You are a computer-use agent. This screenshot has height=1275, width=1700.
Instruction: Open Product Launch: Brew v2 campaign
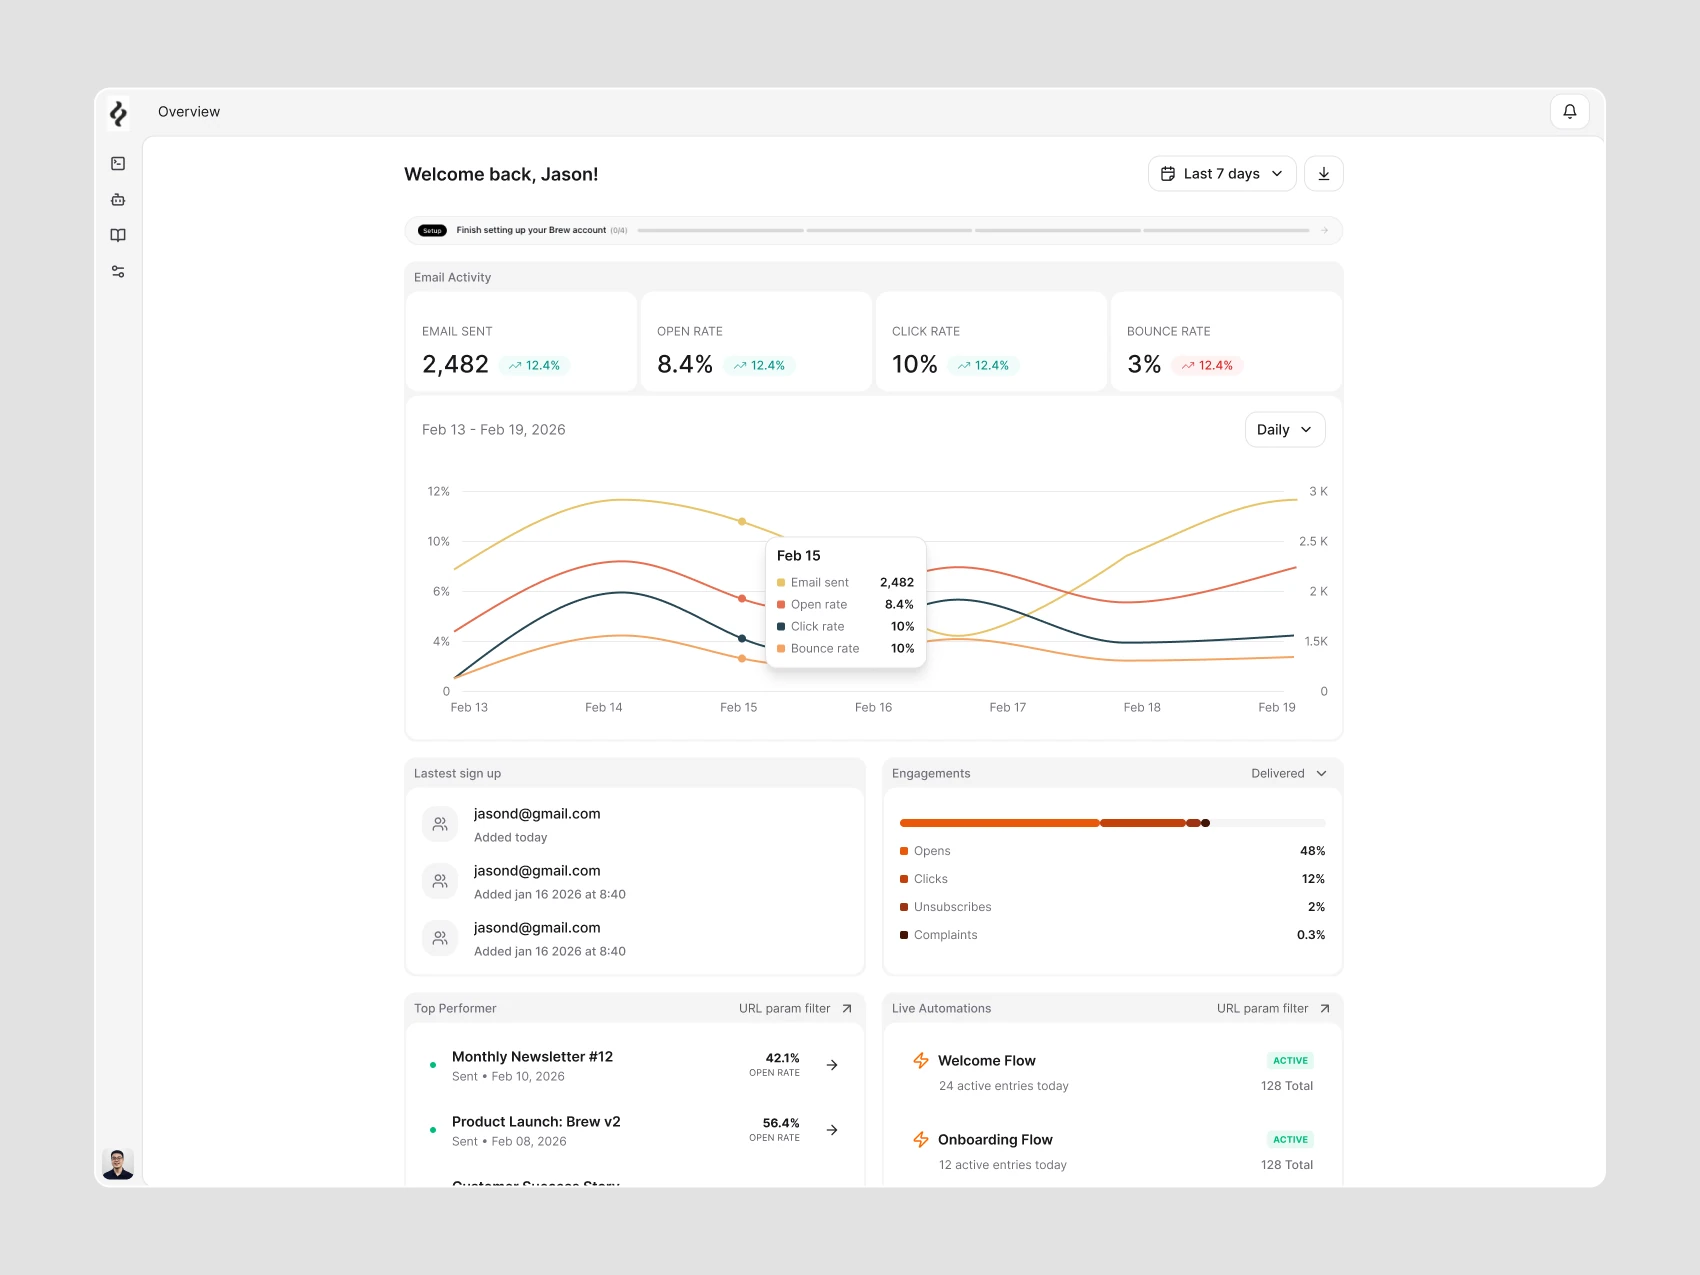pos(634,1131)
